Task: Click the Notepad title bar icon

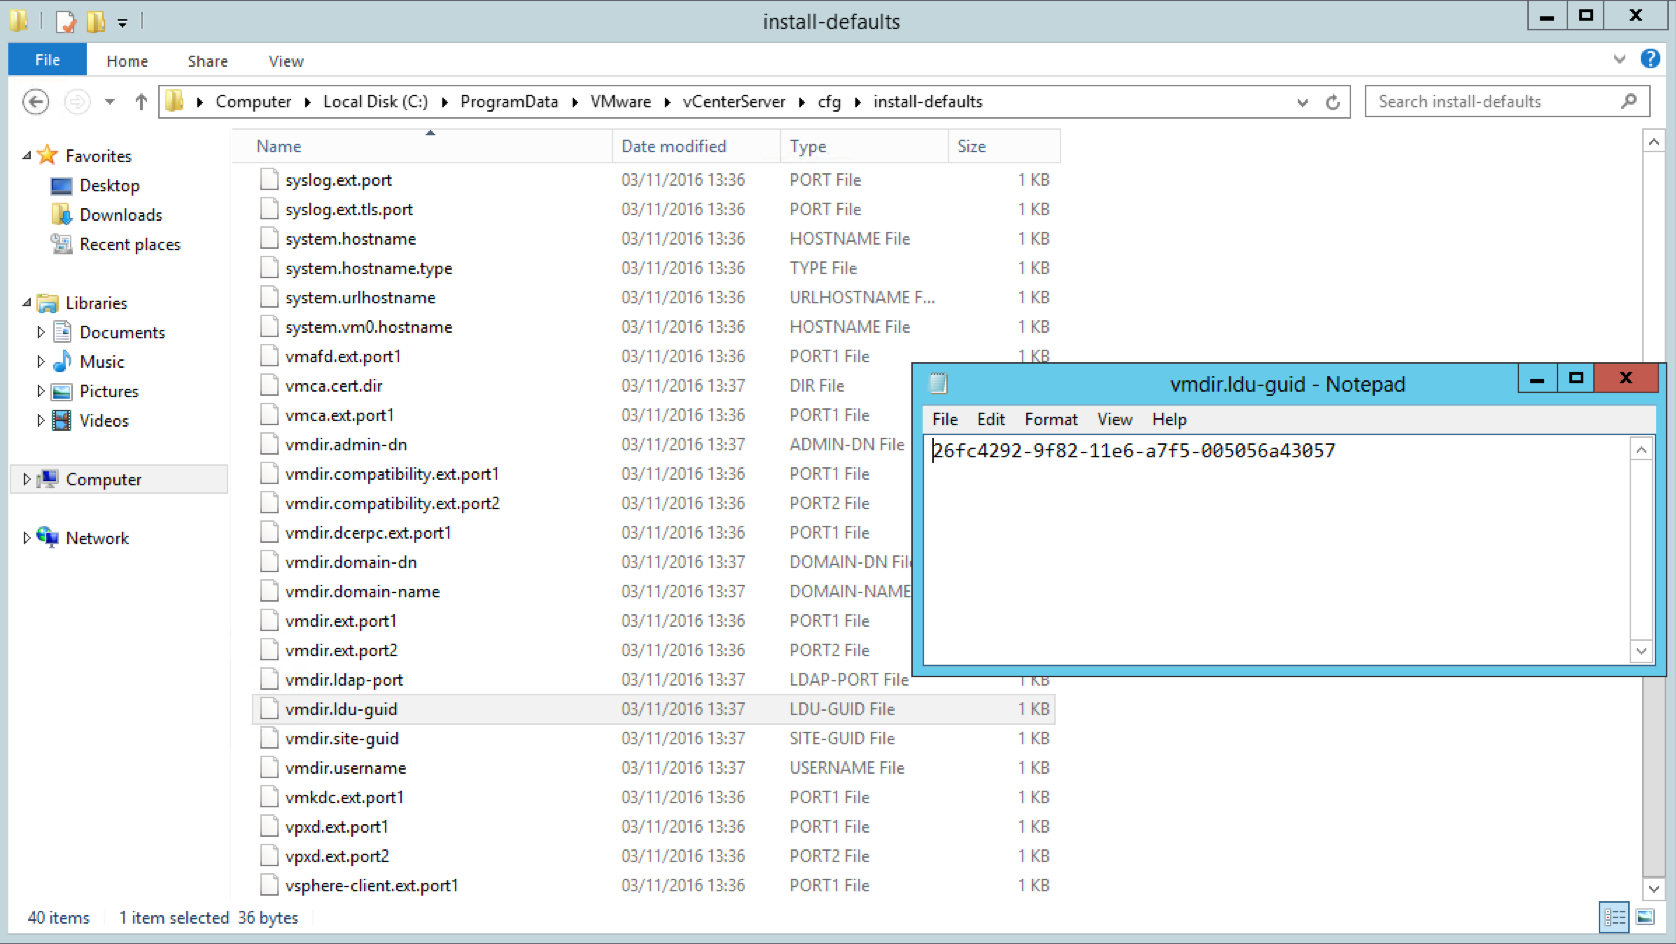Action: click(938, 384)
